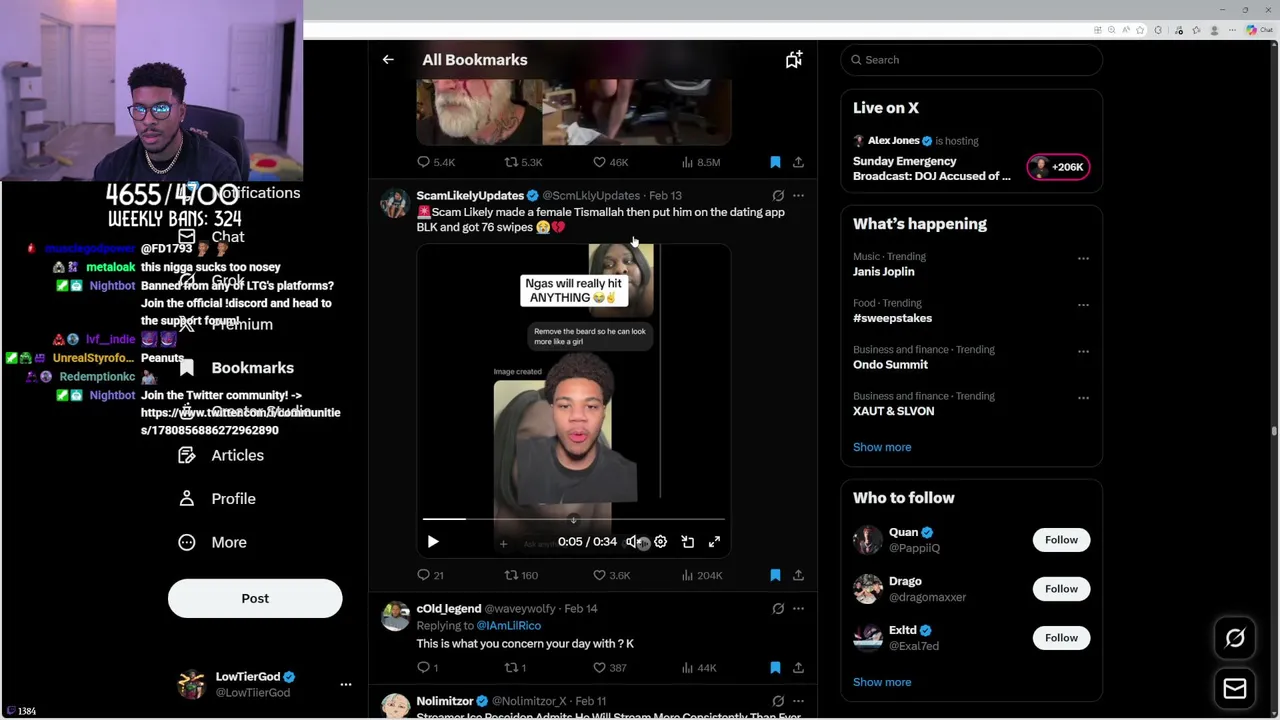Toggle picture-in-picture for the video
Viewport: 1280px width, 720px height.
point(688,542)
